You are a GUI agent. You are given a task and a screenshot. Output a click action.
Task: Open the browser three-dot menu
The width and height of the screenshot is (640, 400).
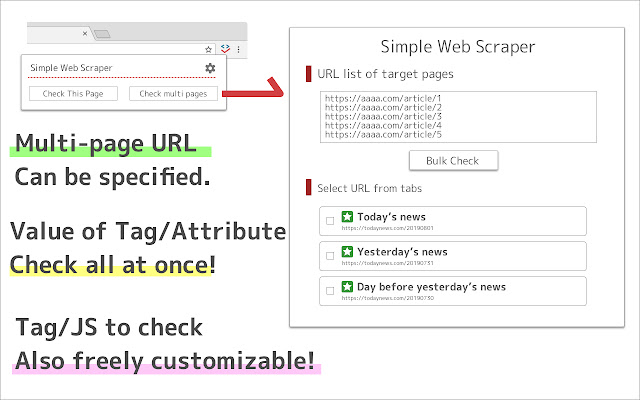pos(238,49)
